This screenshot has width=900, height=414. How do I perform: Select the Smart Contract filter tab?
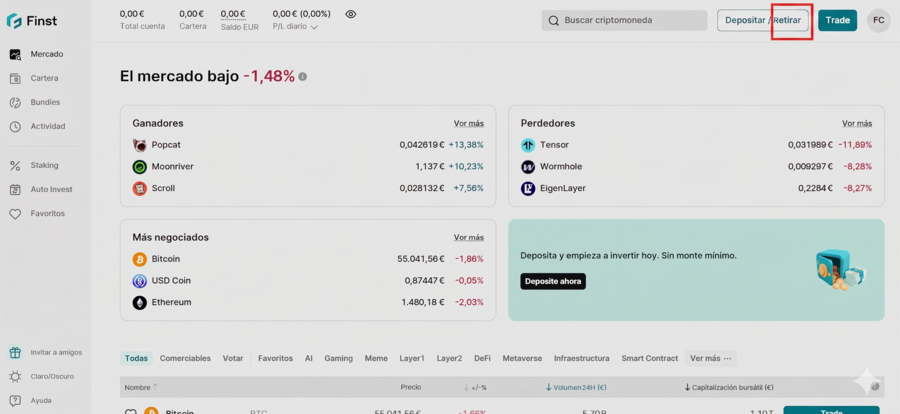pyautogui.click(x=650, y=358)
